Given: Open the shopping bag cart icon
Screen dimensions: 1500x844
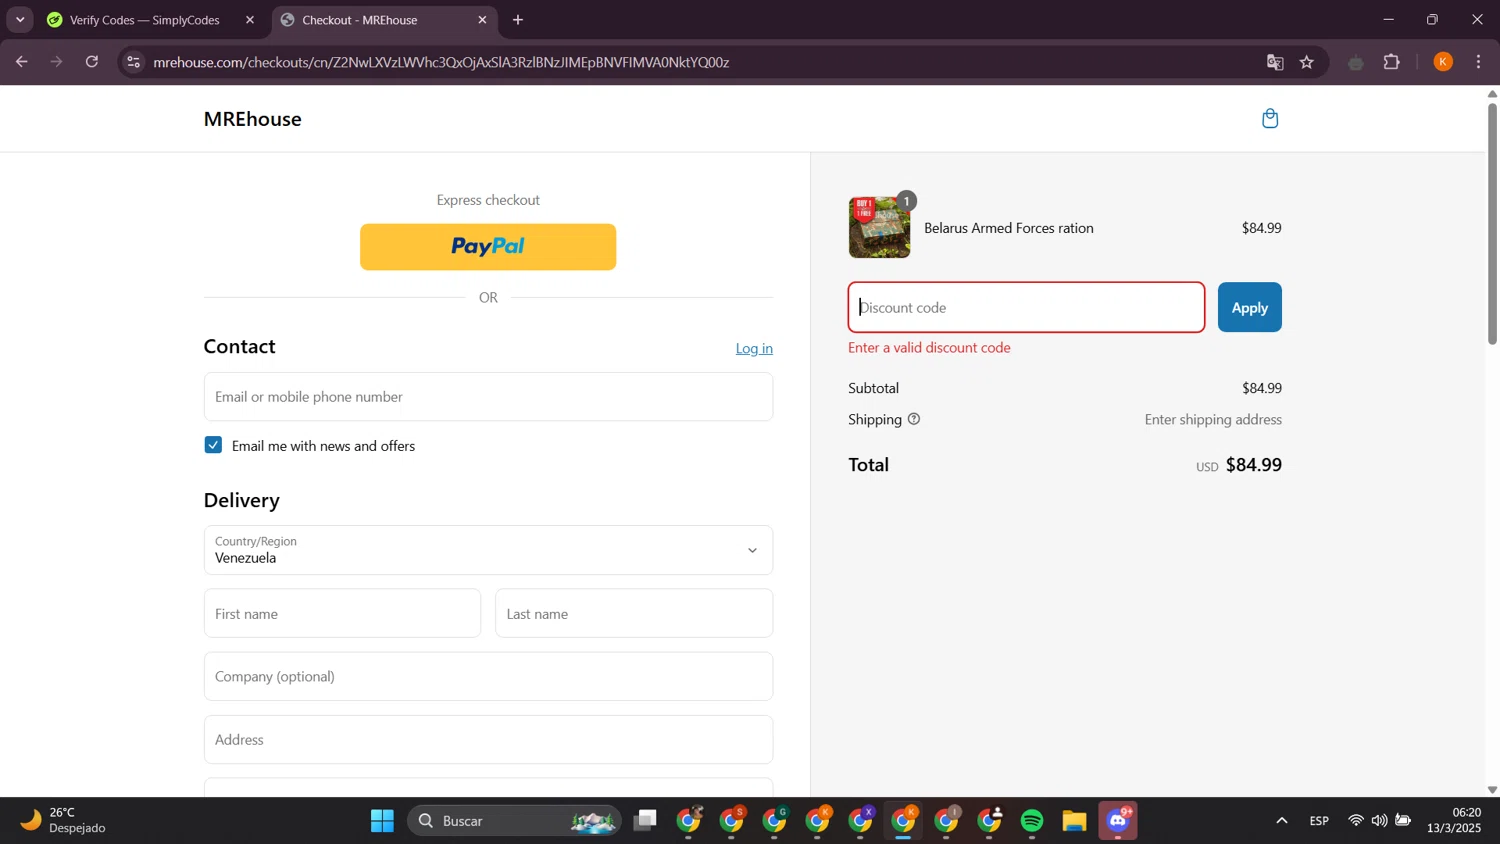Looking at the screenshot, I should pos(1270,119).
